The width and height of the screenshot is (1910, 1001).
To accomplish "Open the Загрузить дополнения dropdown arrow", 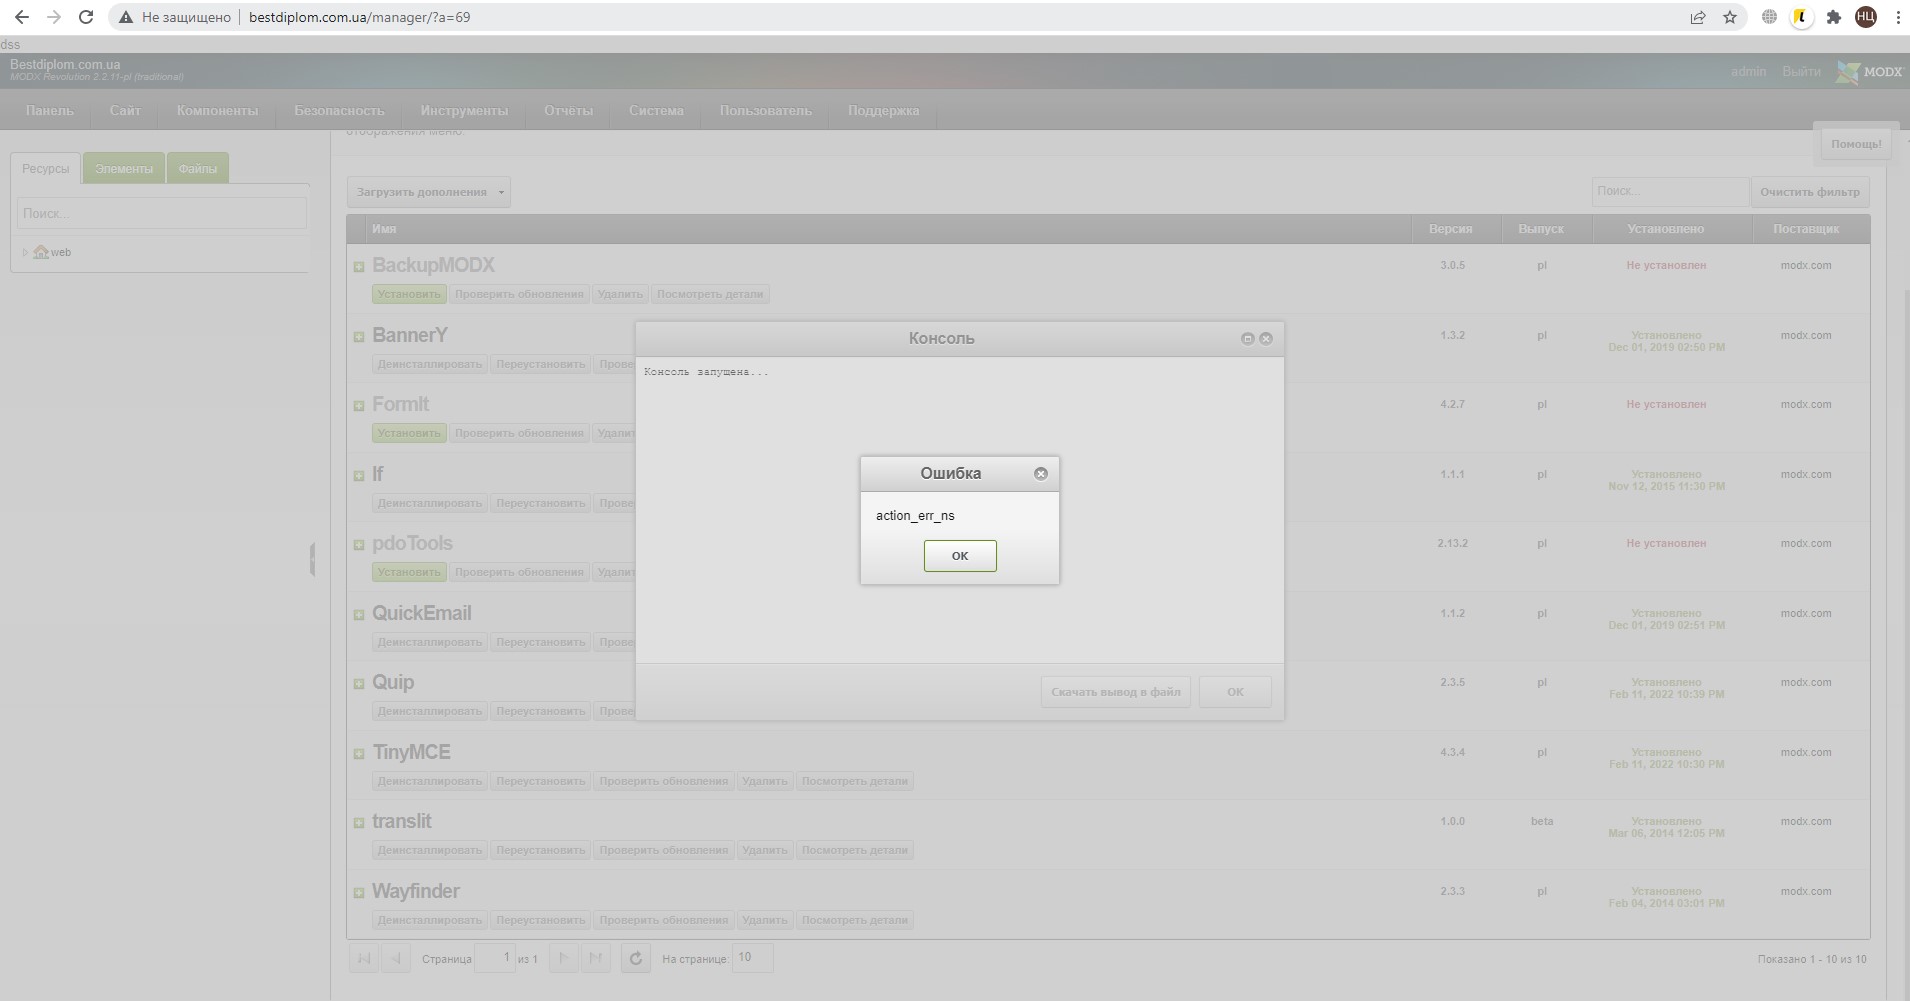I will pyautogui.click(x=500, y=191).
